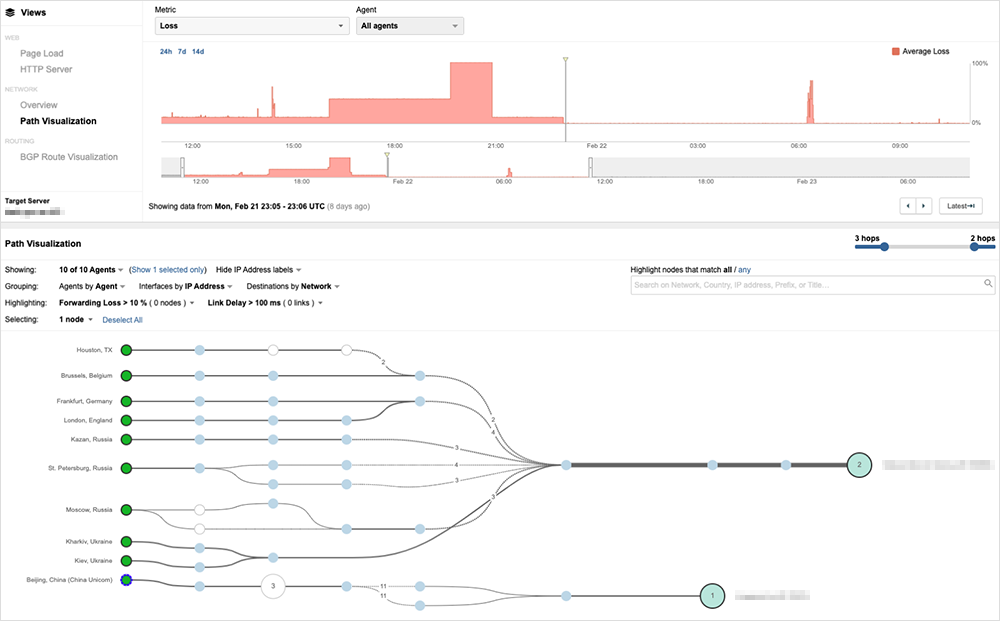
Task: Expand the Hide IP Address labels menu
Action: click(258, 270)
